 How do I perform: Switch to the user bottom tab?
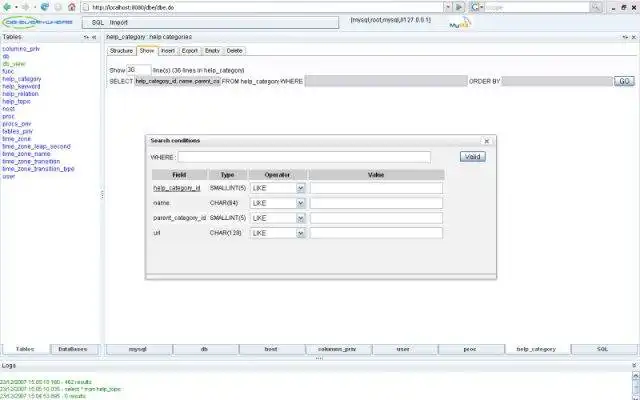[x=403, y=349]
